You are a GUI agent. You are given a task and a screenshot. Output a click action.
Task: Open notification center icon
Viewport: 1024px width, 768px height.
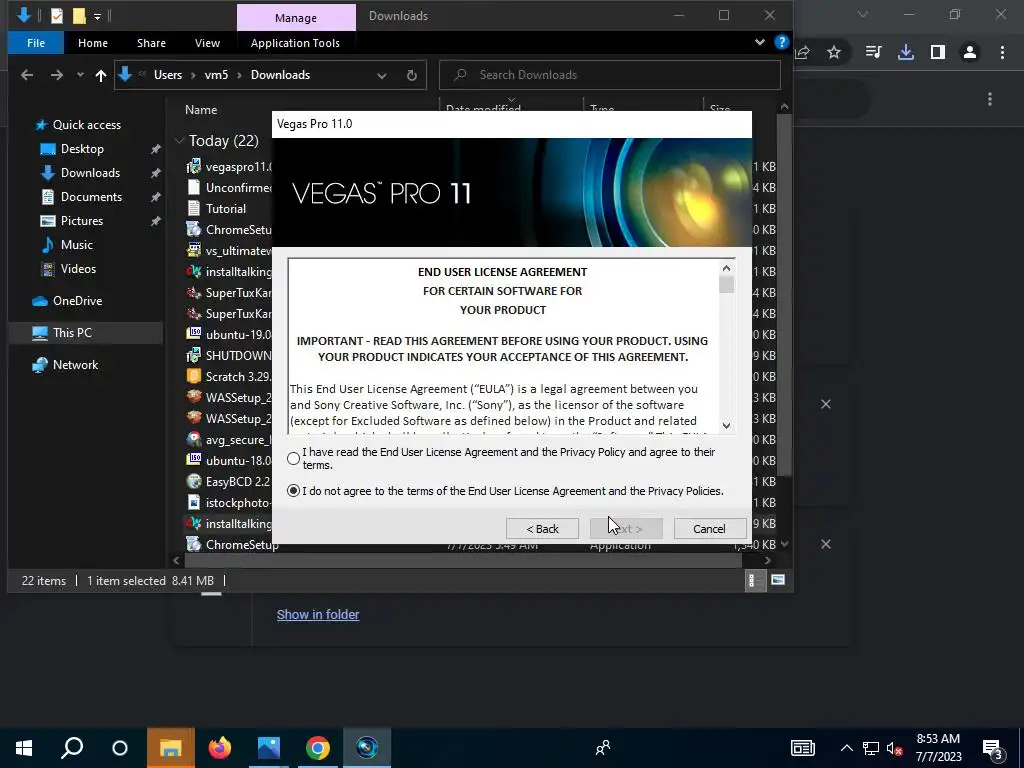click(992, 748)
